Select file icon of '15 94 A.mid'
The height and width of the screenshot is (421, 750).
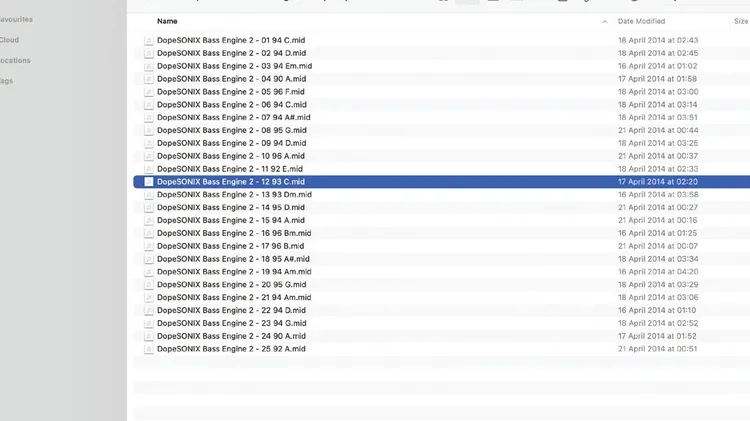[149, 221]
